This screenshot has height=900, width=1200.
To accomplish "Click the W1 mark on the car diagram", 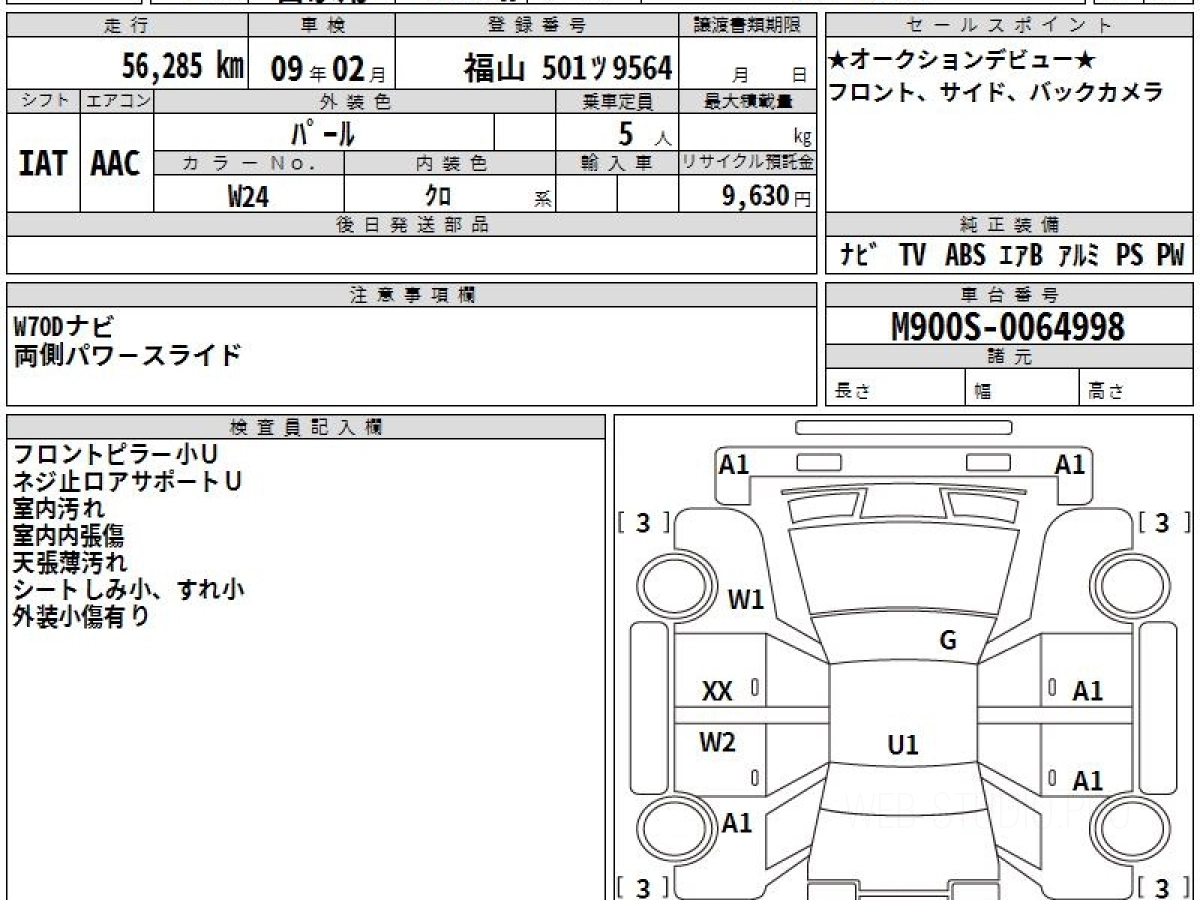I will (745, 600).
